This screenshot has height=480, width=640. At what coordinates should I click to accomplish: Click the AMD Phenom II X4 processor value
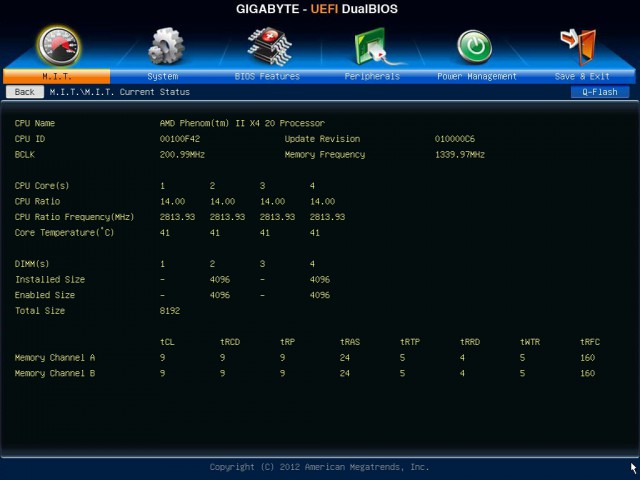[242, 123]
